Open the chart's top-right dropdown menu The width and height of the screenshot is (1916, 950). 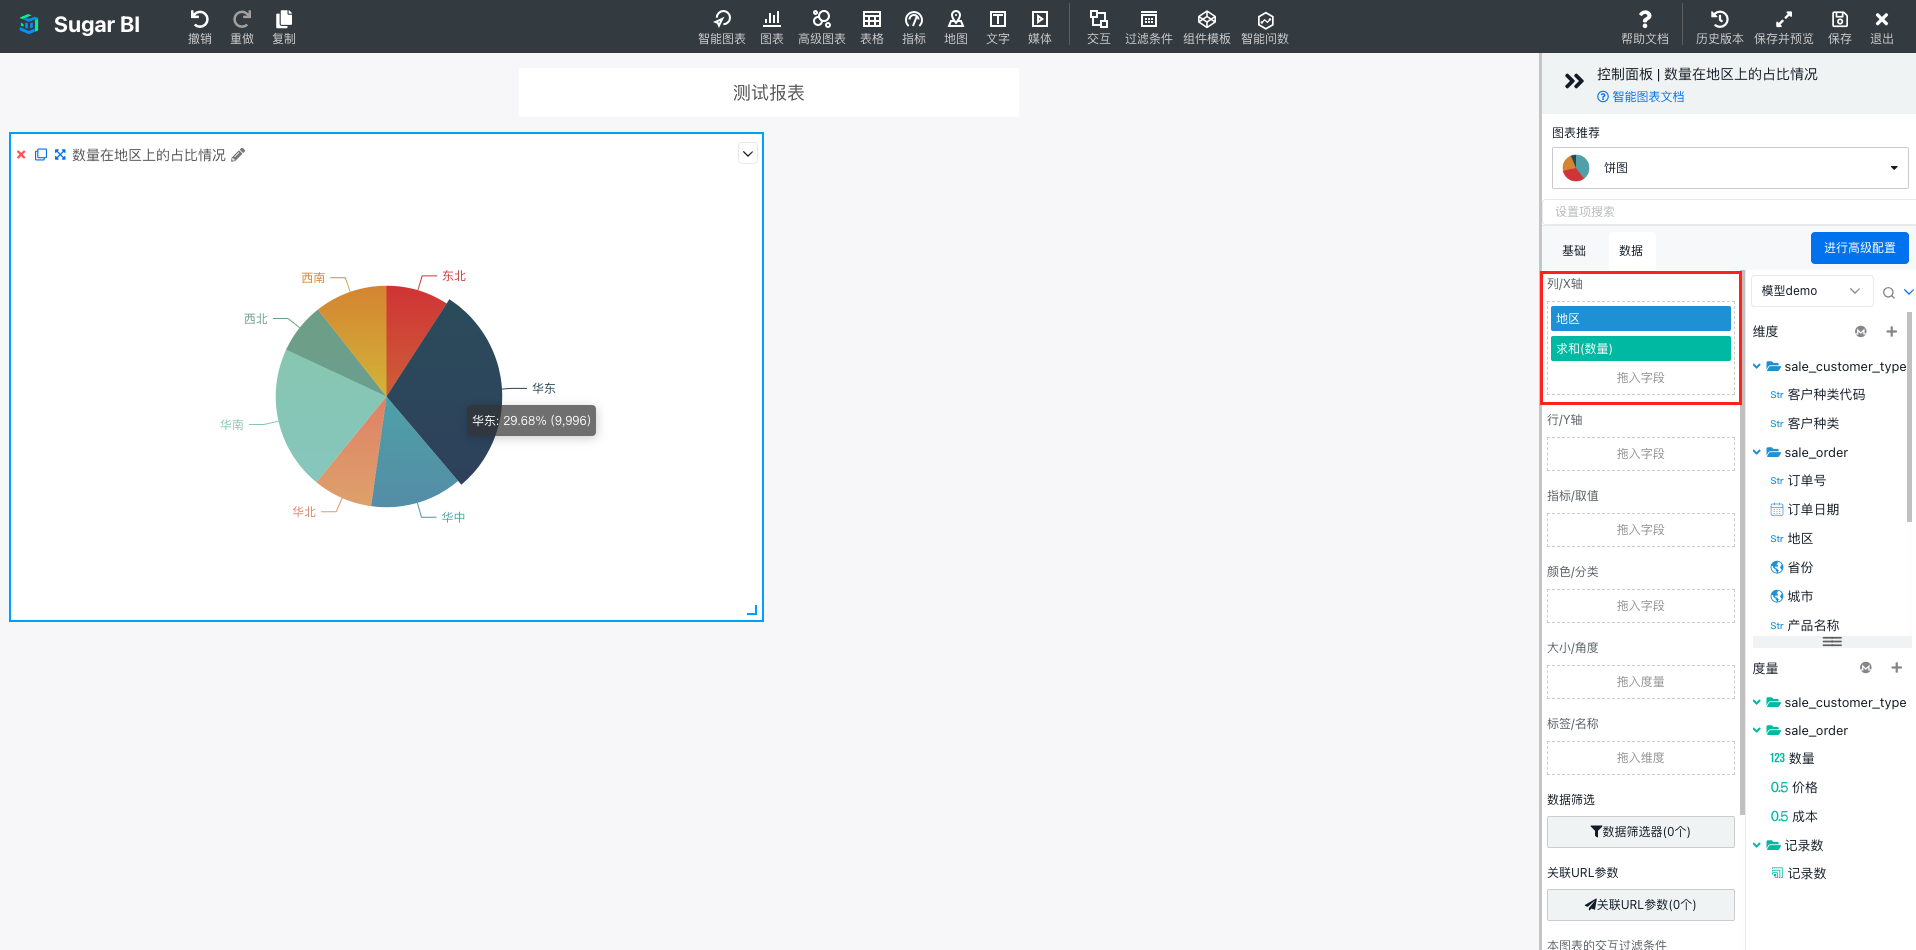pyautogui.click(x=748, y=154)
